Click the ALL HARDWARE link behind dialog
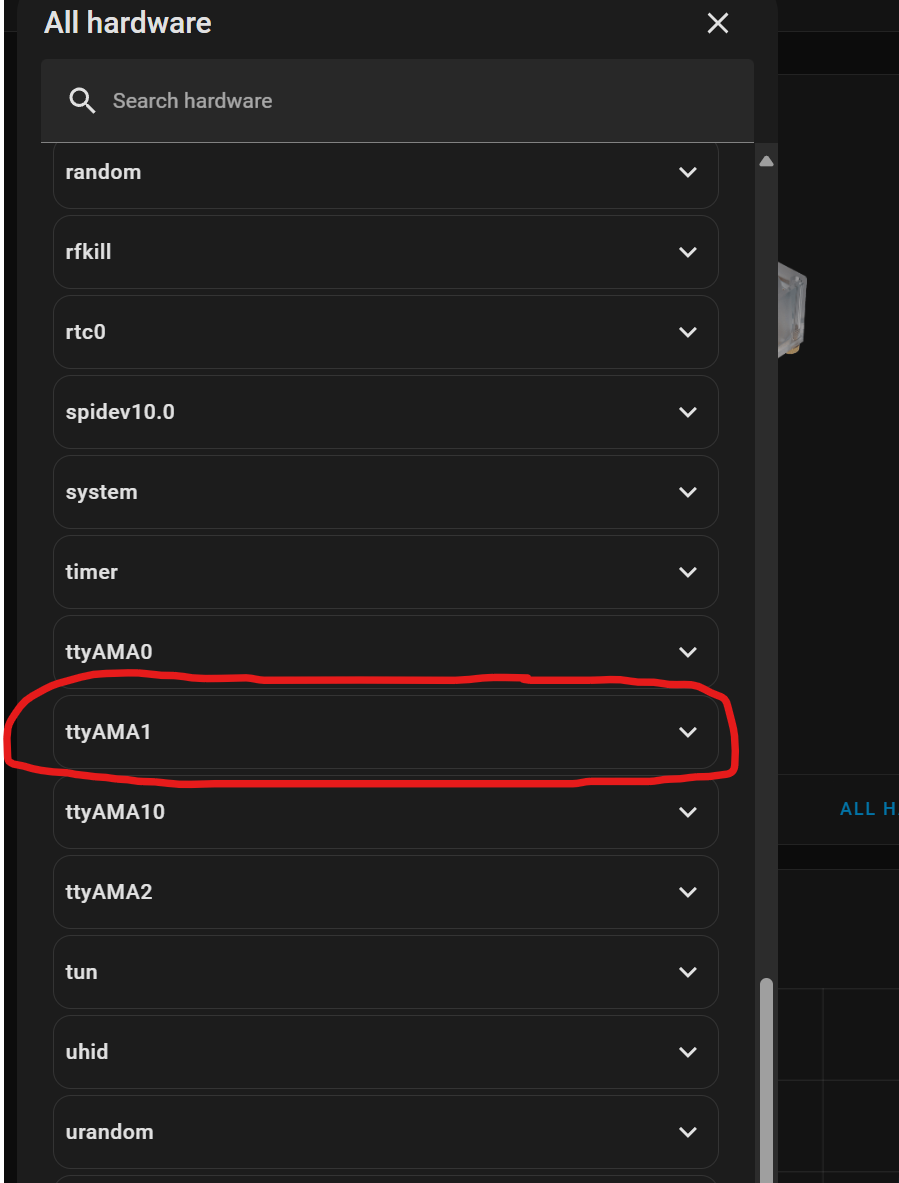Image resolution: width=899 pixels, height=1183 pixels. [869, 809]
